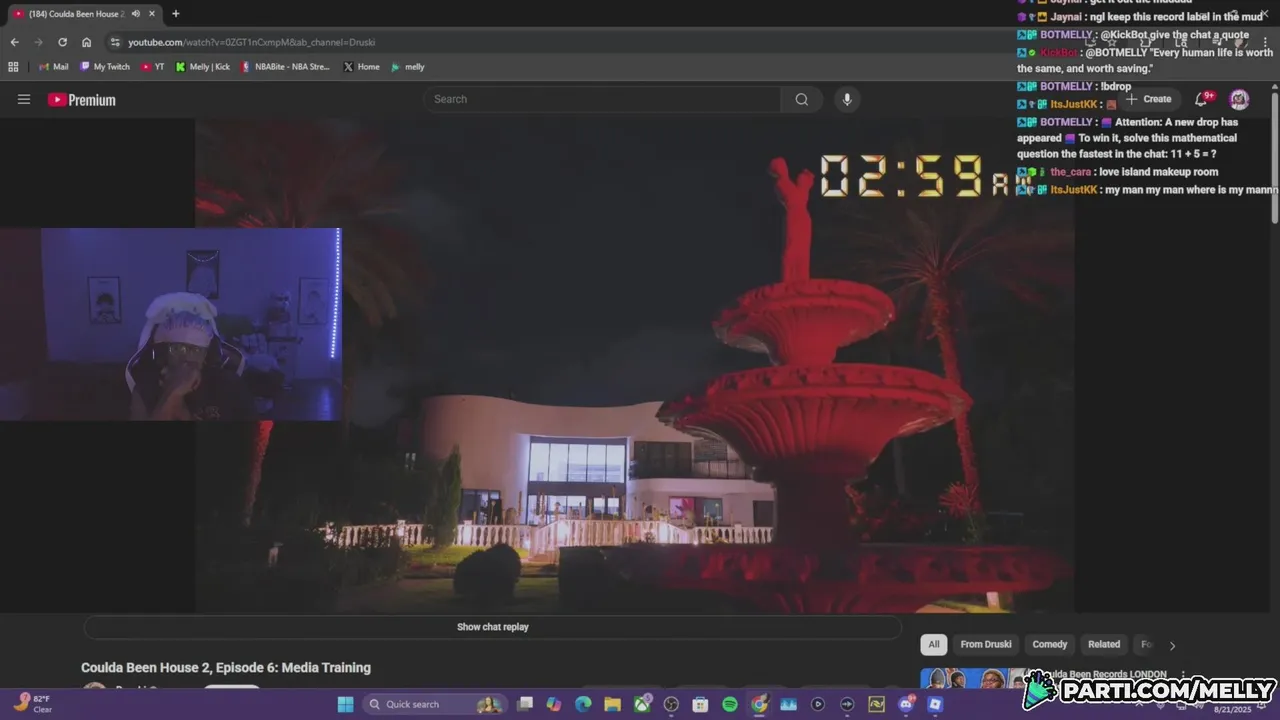The width and height of the screenshot is (1280, 720).
Task: Click the Create button on YouTube
Action: (1149, 99)
